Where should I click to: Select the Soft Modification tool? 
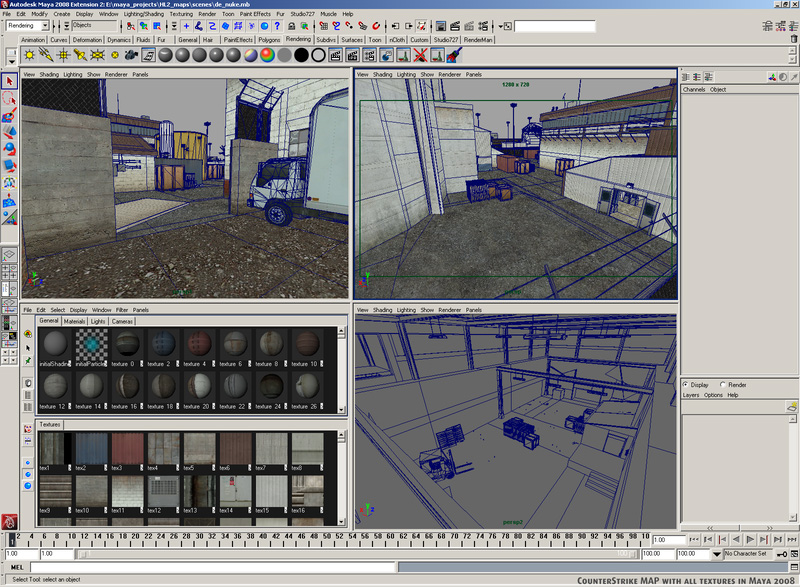[x=9, y=199]
